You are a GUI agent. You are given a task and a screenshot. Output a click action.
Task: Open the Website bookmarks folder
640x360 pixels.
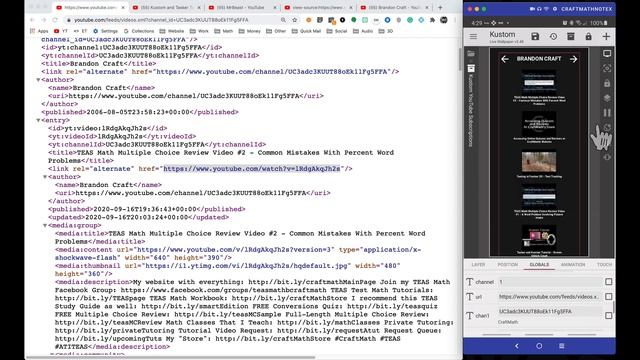[172, 31]
